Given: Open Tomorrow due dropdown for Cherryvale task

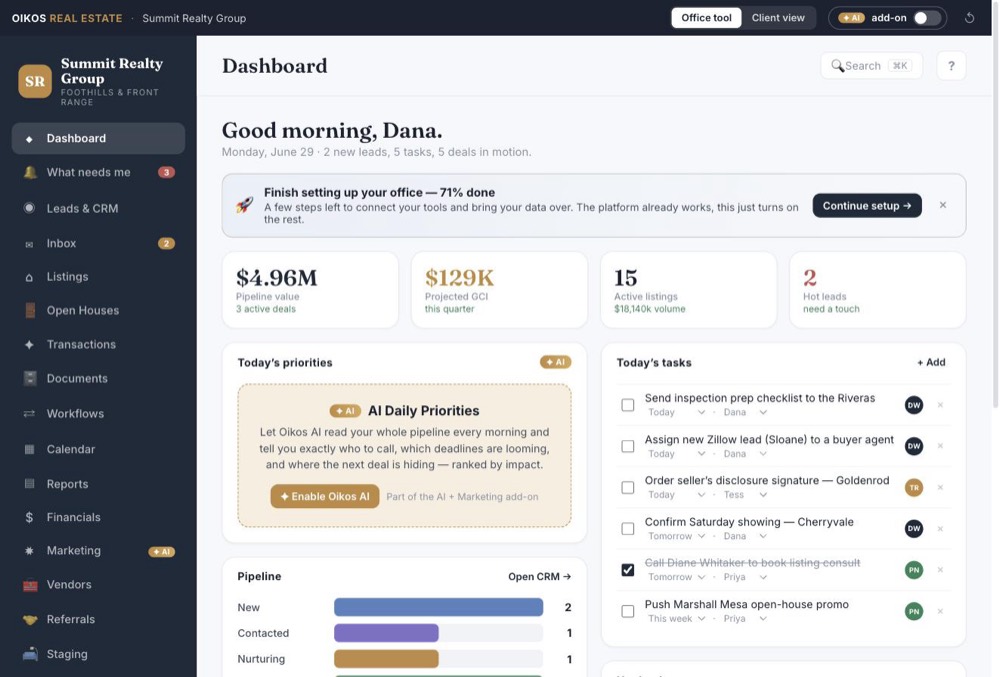Looking at the screenshot, I should point(677,536).
